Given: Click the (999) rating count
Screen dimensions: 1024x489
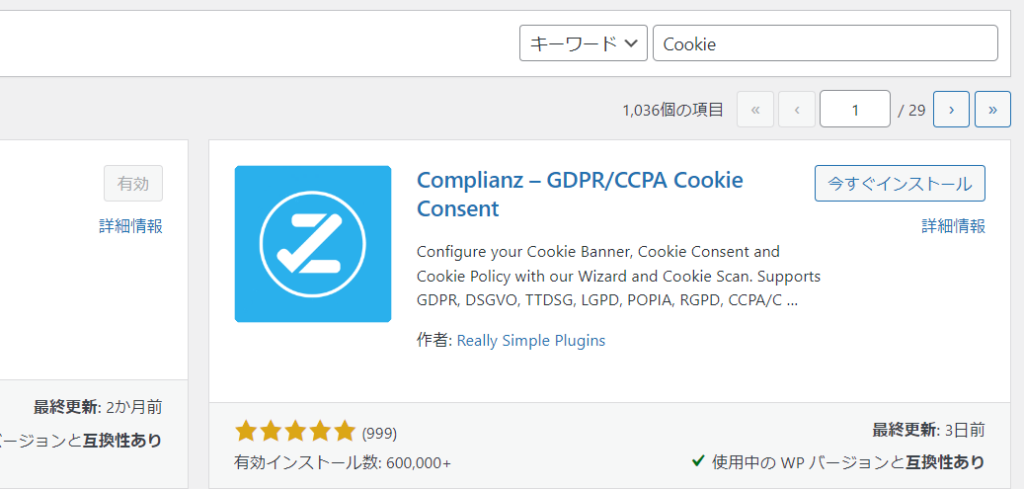Looking at the screenshot, I should coord(379,433).
